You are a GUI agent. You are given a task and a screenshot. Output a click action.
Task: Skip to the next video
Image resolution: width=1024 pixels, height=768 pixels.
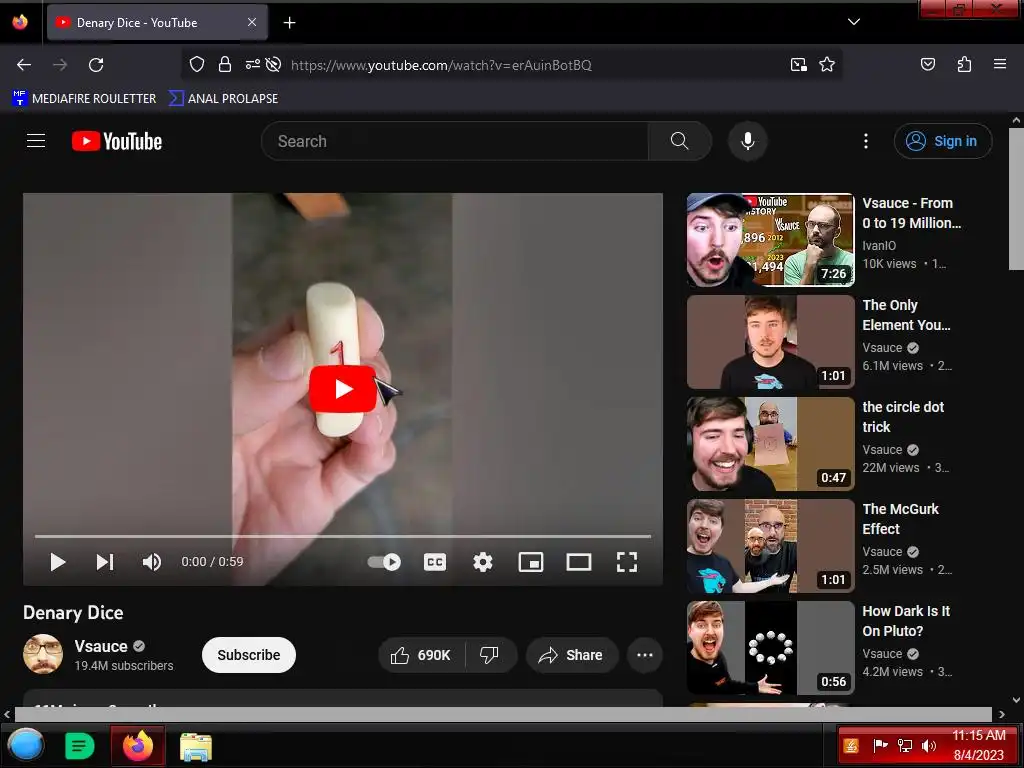[105, 562]
